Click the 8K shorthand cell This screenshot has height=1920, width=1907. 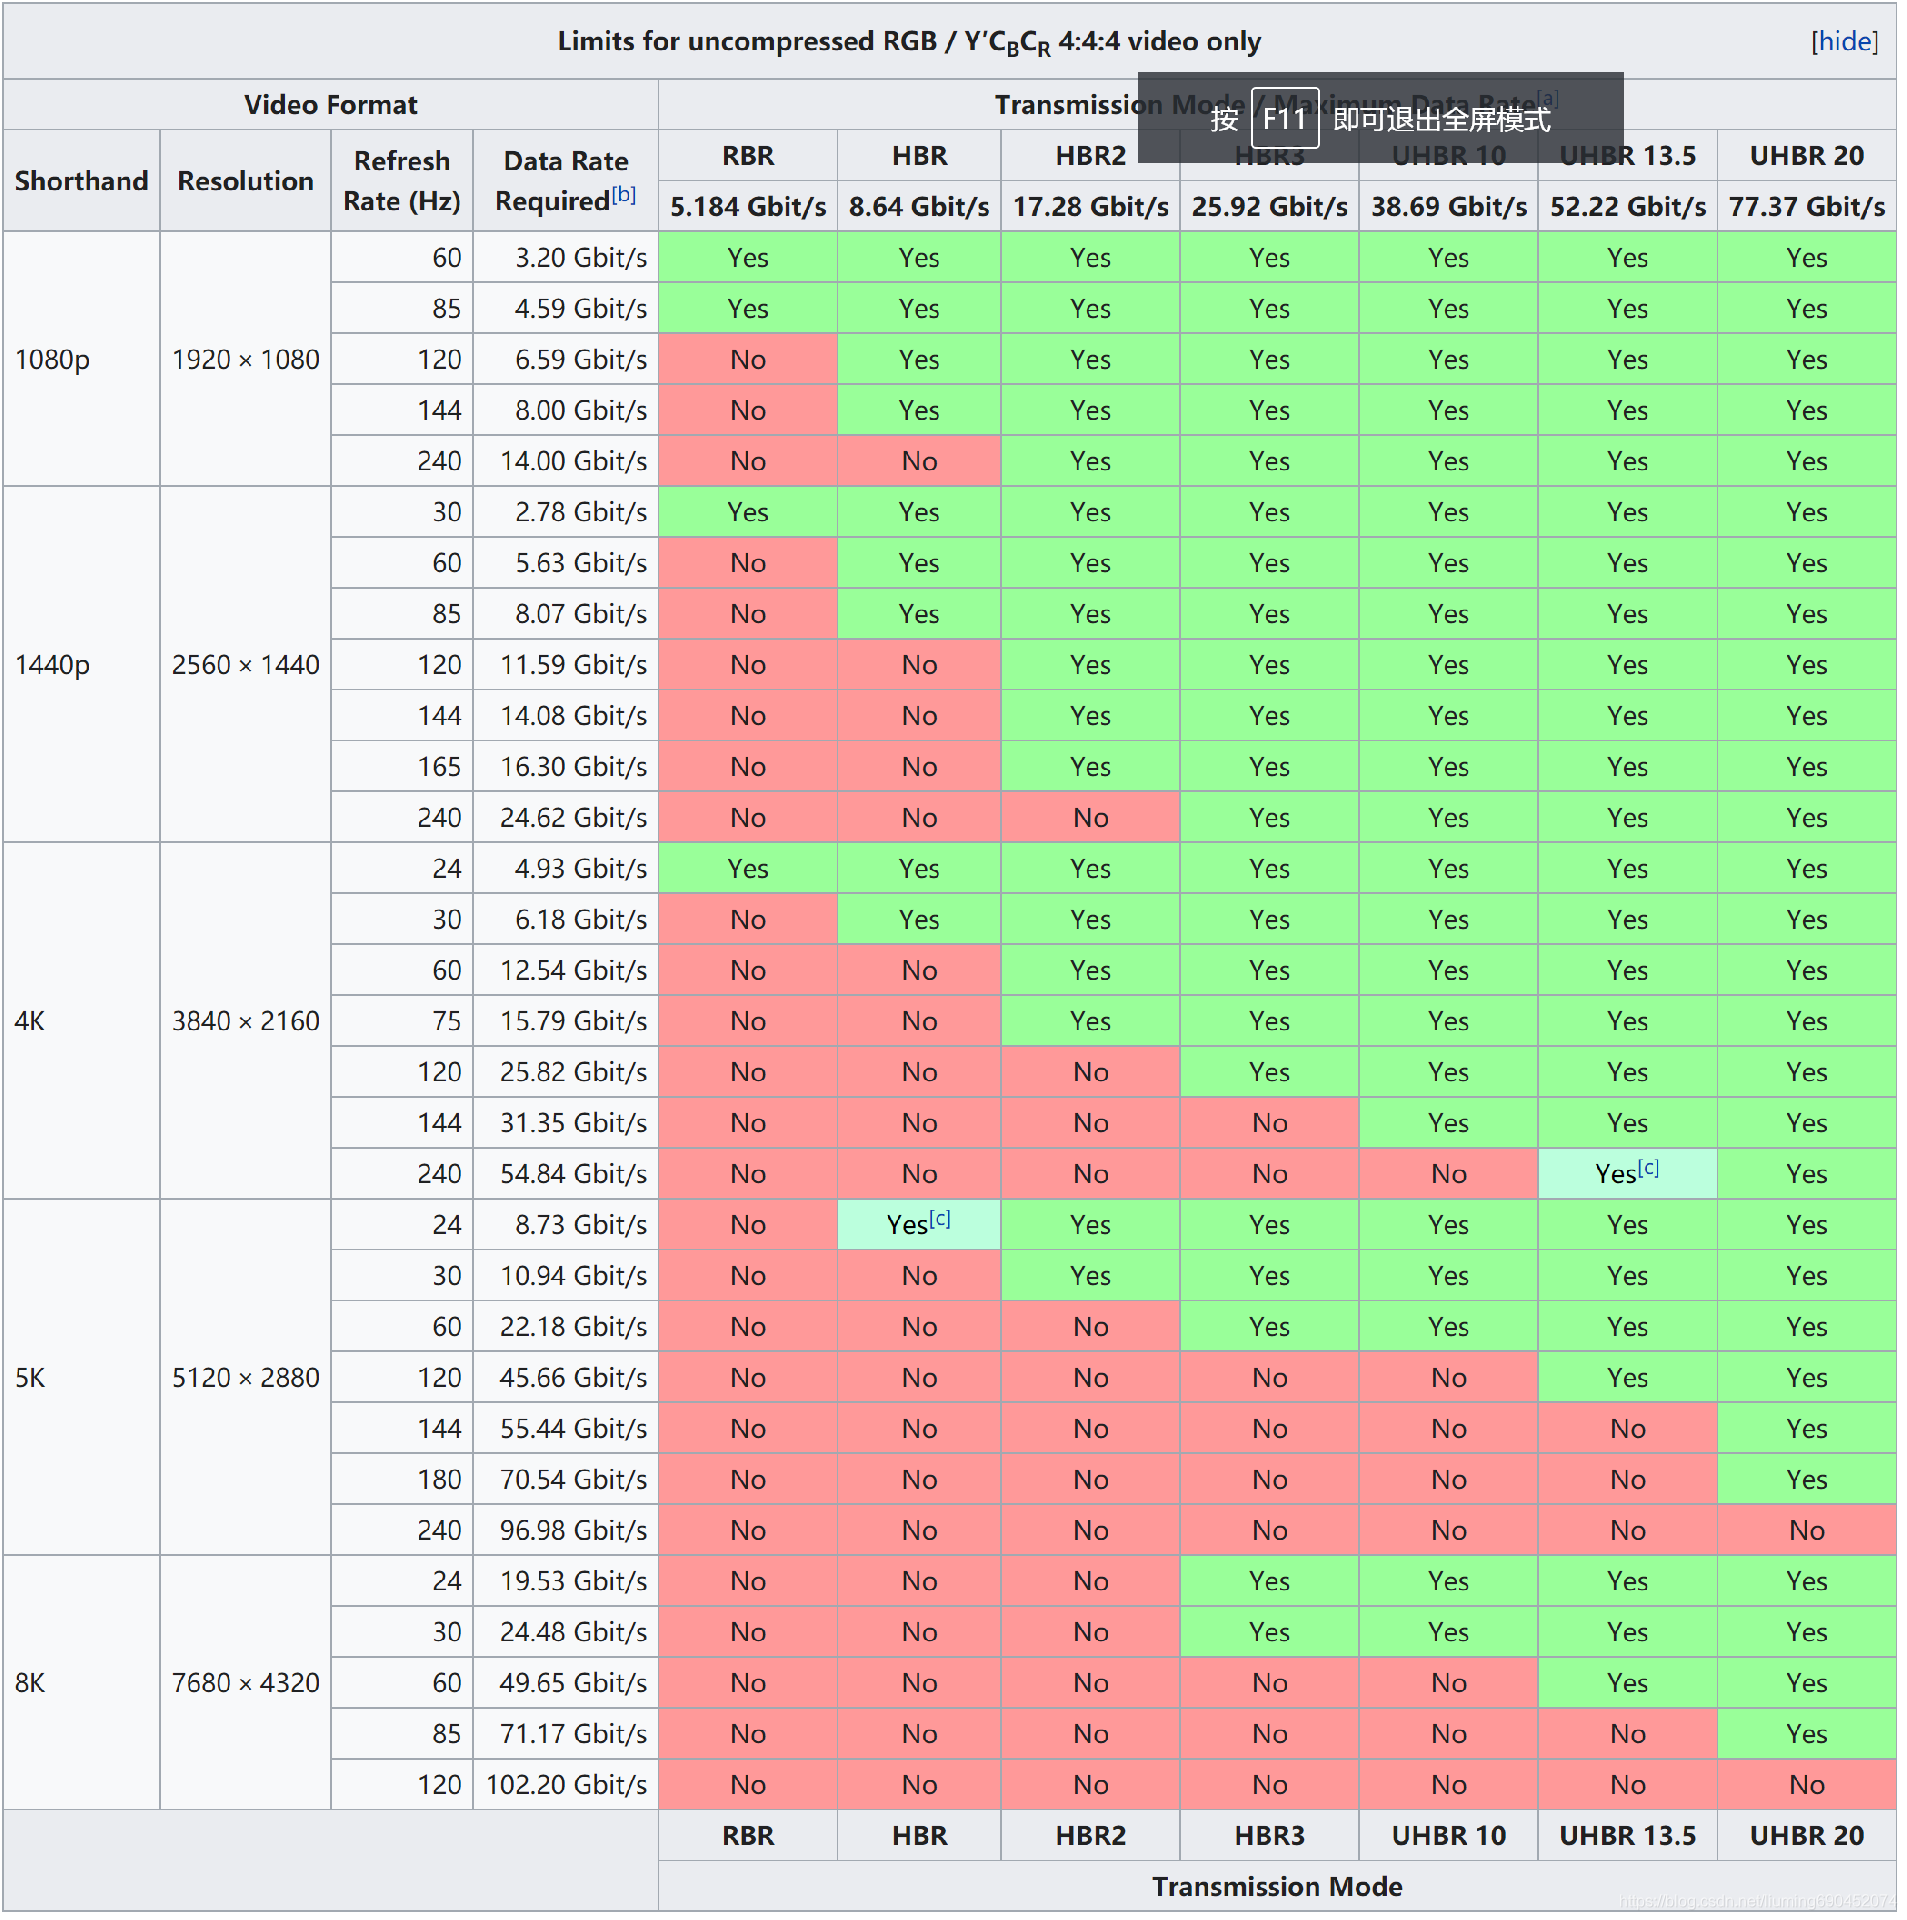coord(81,1682)
